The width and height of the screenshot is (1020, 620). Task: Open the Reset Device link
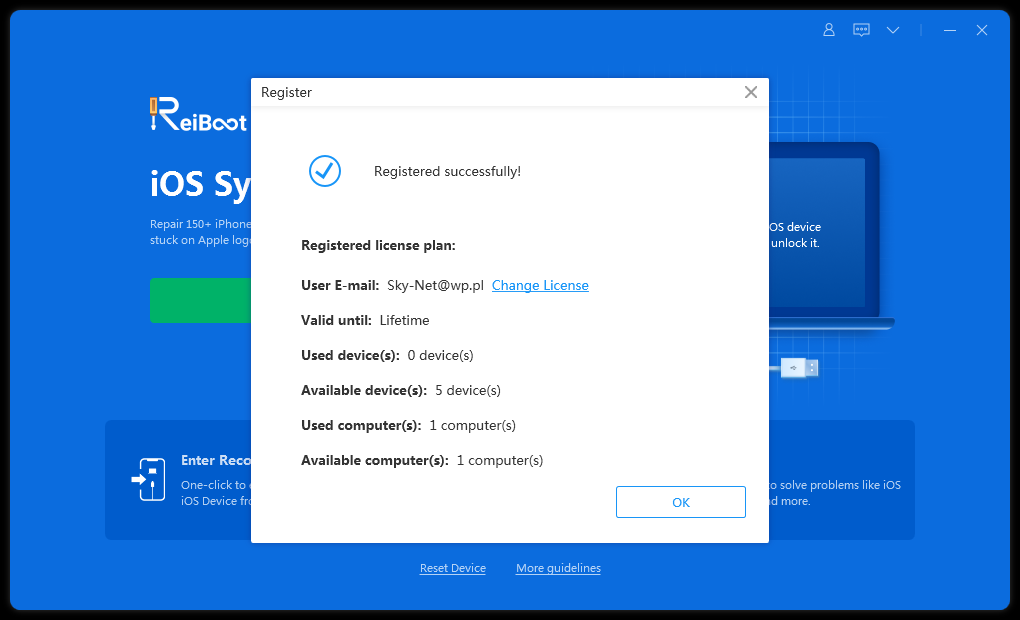pos(453,568)
